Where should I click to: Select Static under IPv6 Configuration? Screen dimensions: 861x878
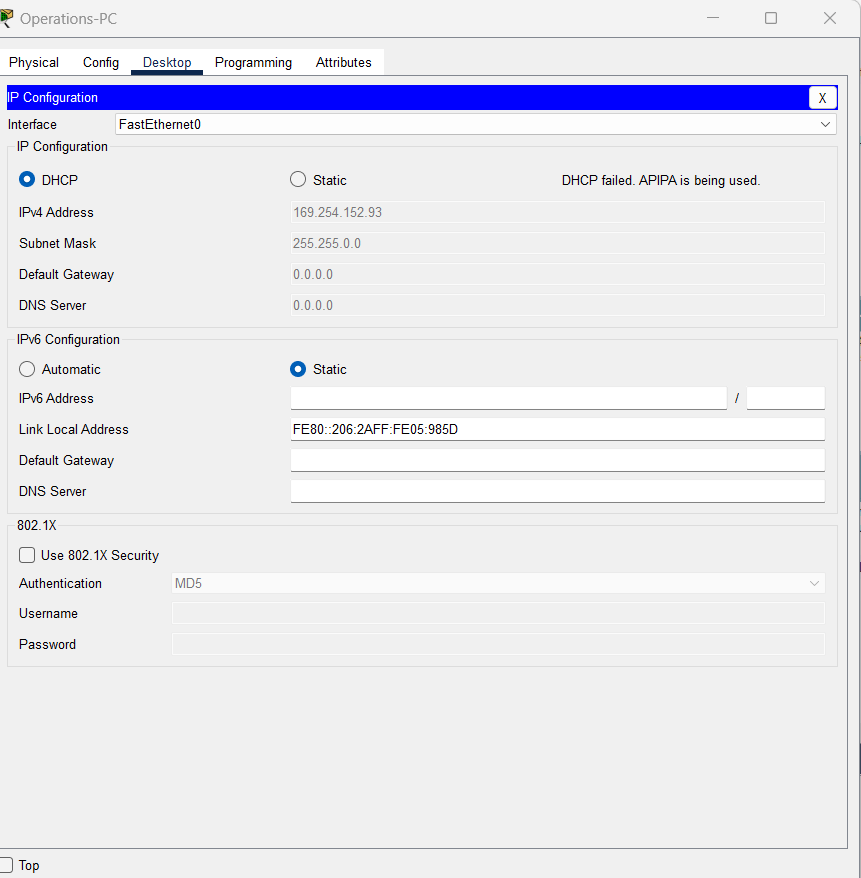[297, 368]
